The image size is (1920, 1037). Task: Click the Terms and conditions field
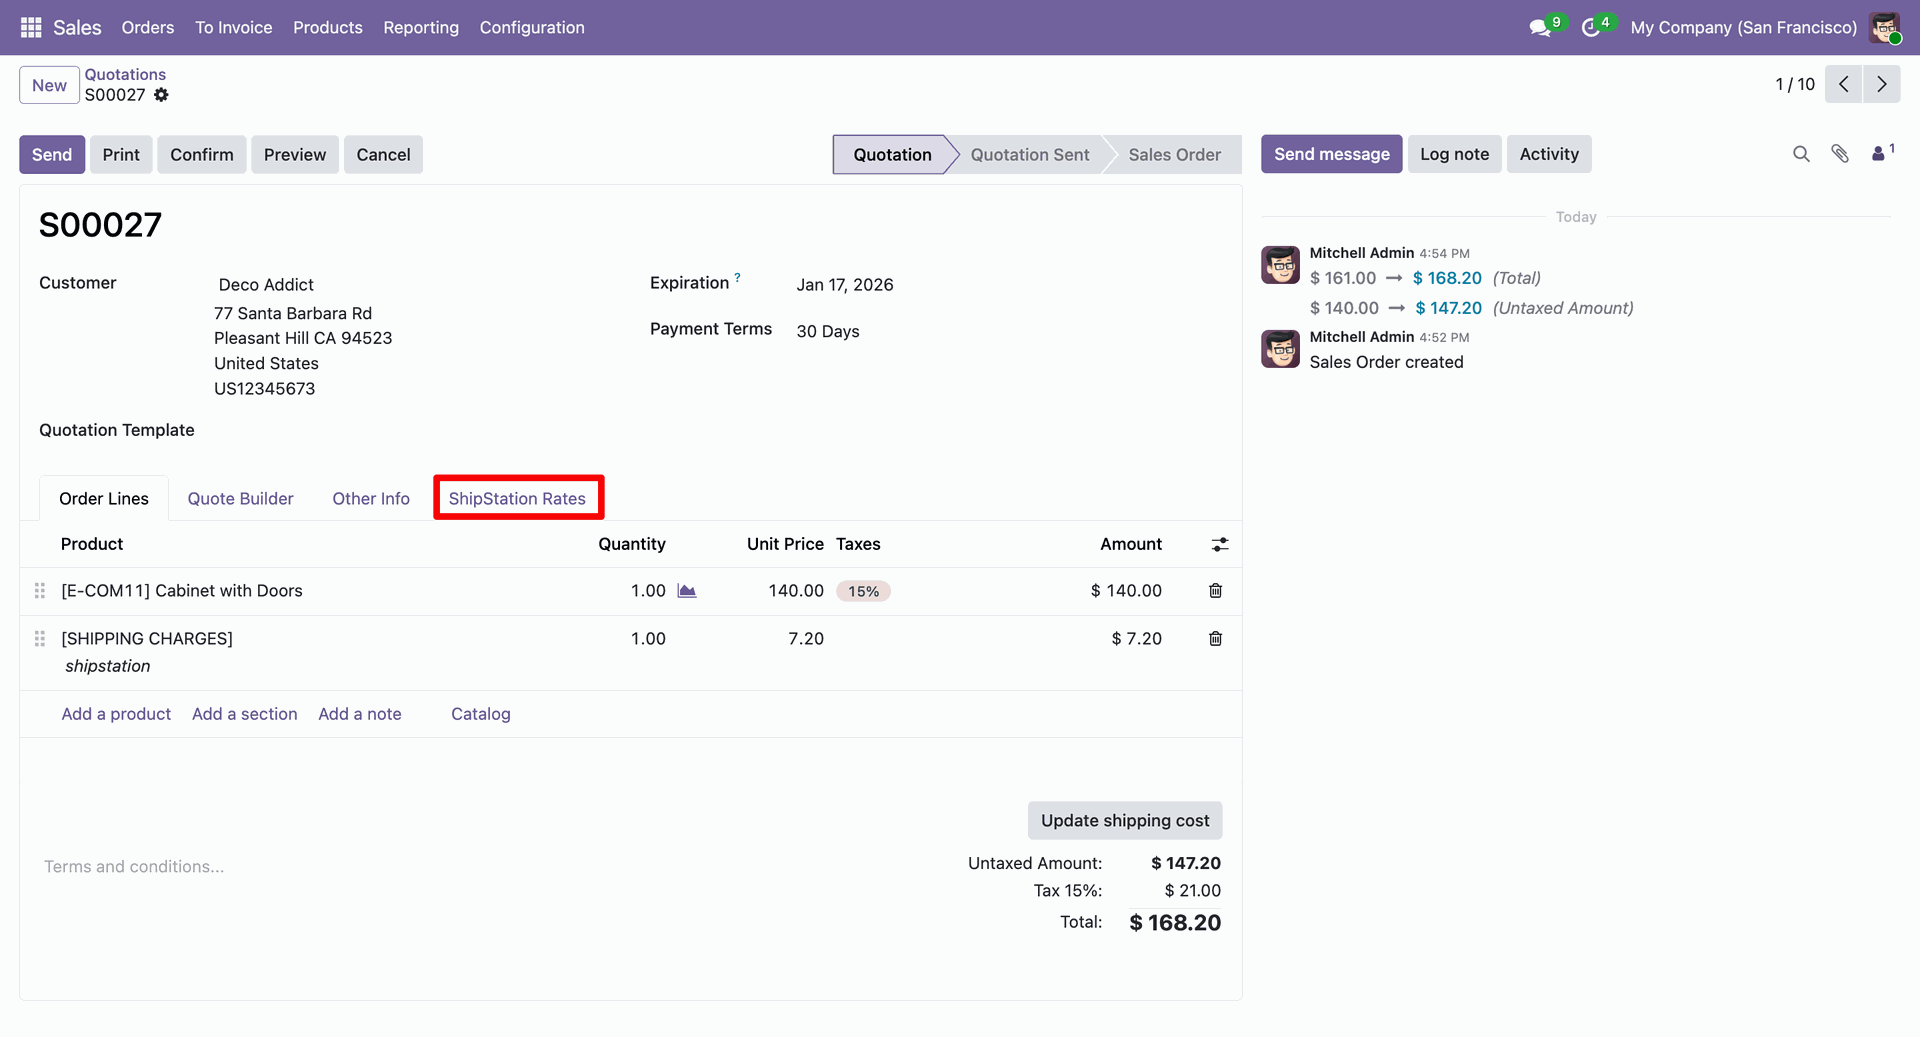pyautogui.click(x=134, y=866)
